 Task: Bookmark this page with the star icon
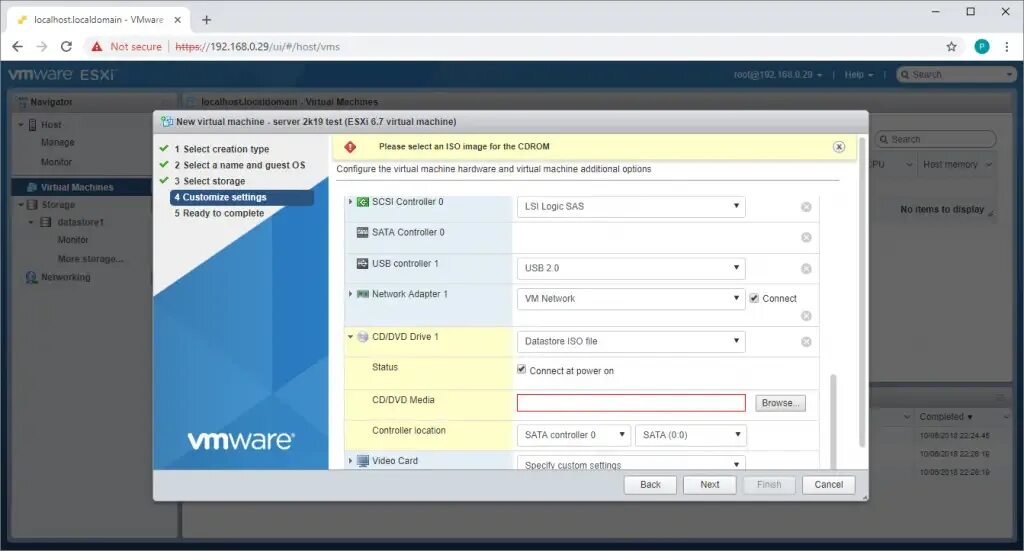[952, 46]
